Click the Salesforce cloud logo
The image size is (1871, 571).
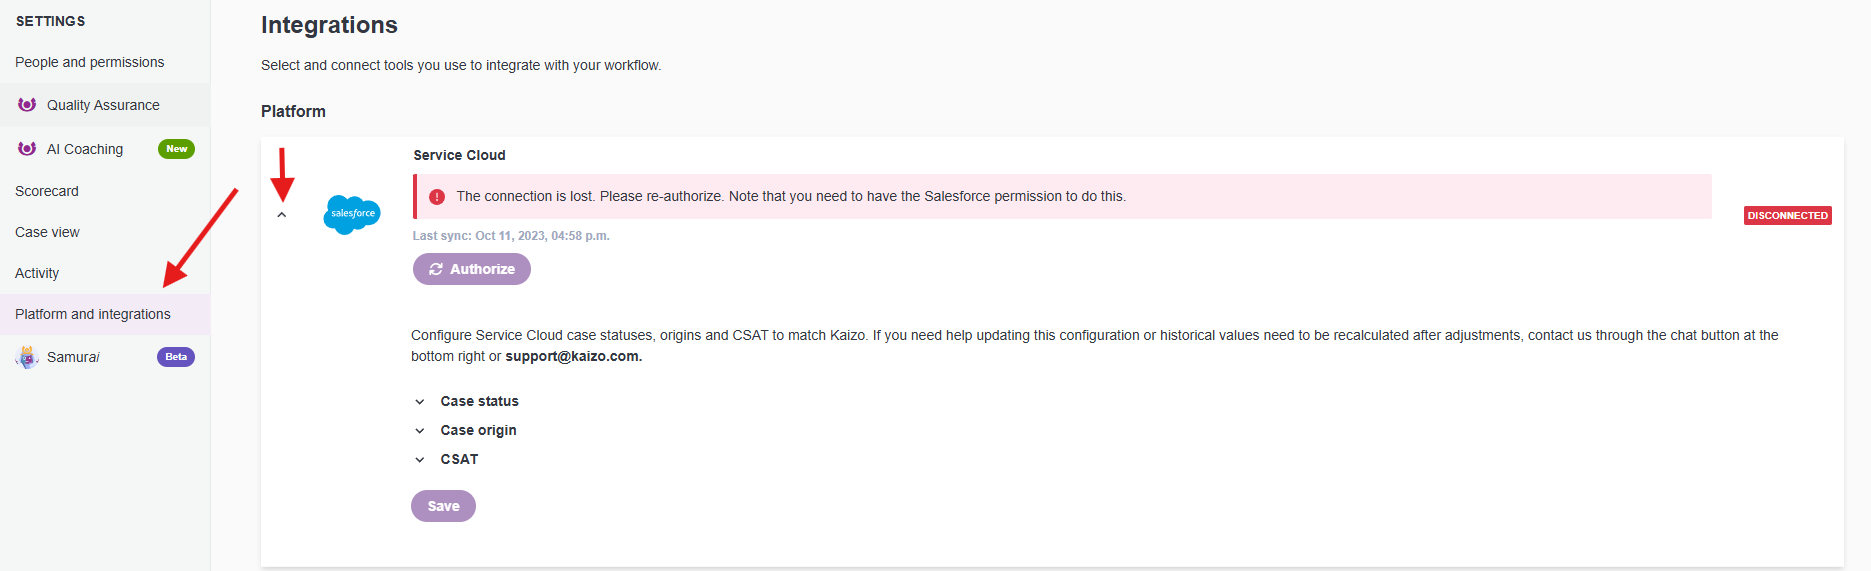(x=352, y=214)
